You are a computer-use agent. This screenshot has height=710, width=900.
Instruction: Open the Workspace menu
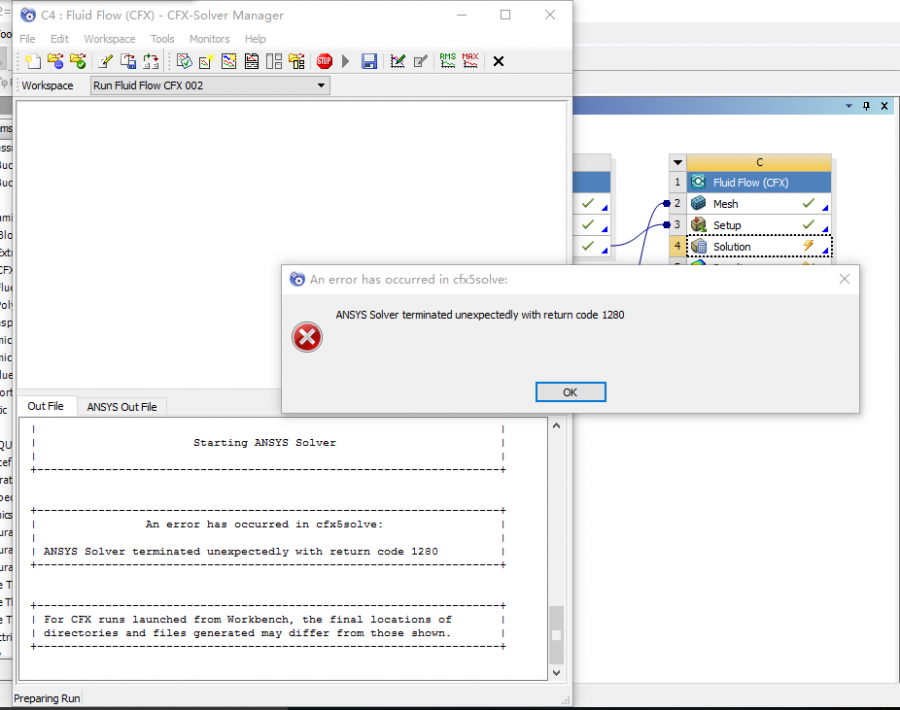[x=110, y=39]
